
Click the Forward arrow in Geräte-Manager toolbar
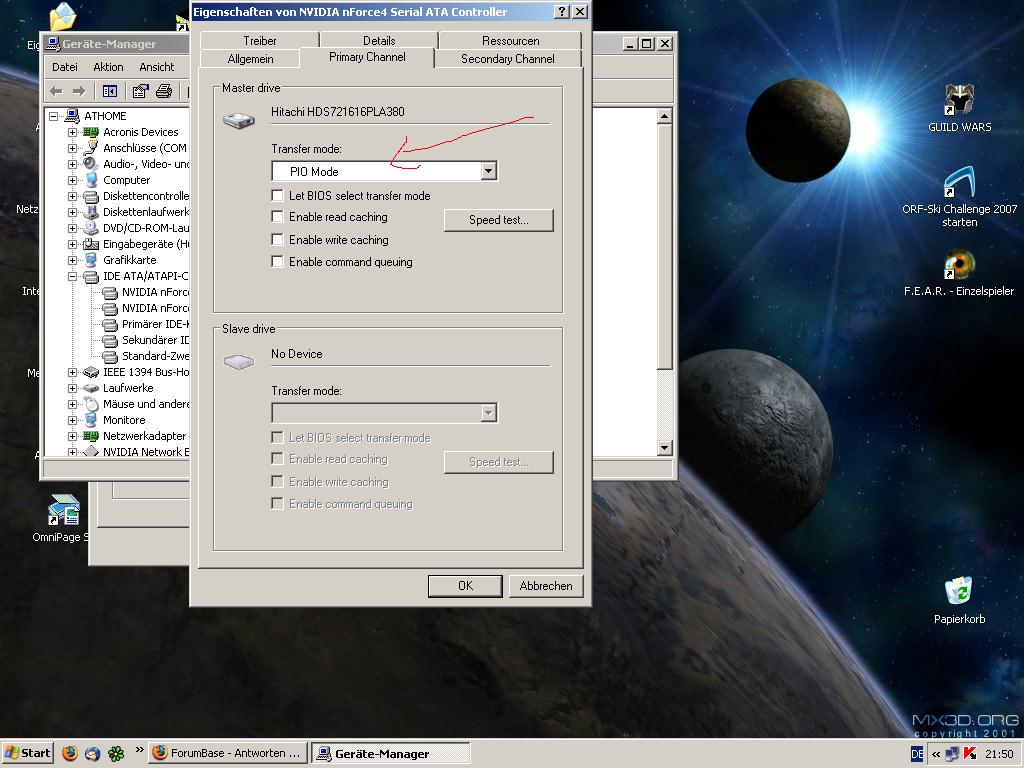(x=79, y=91)
